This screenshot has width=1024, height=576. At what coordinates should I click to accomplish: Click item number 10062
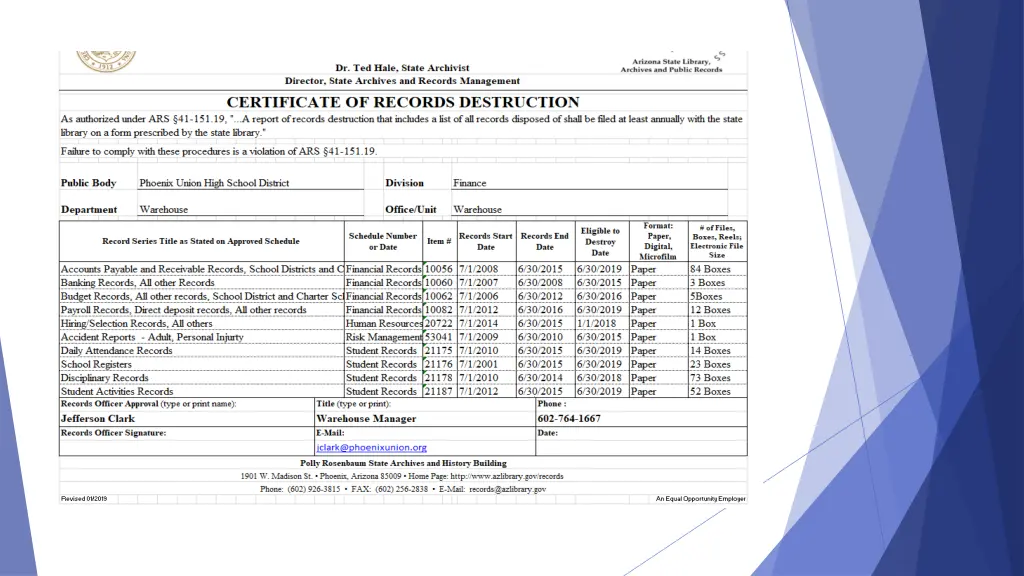[x=438, y=296]
